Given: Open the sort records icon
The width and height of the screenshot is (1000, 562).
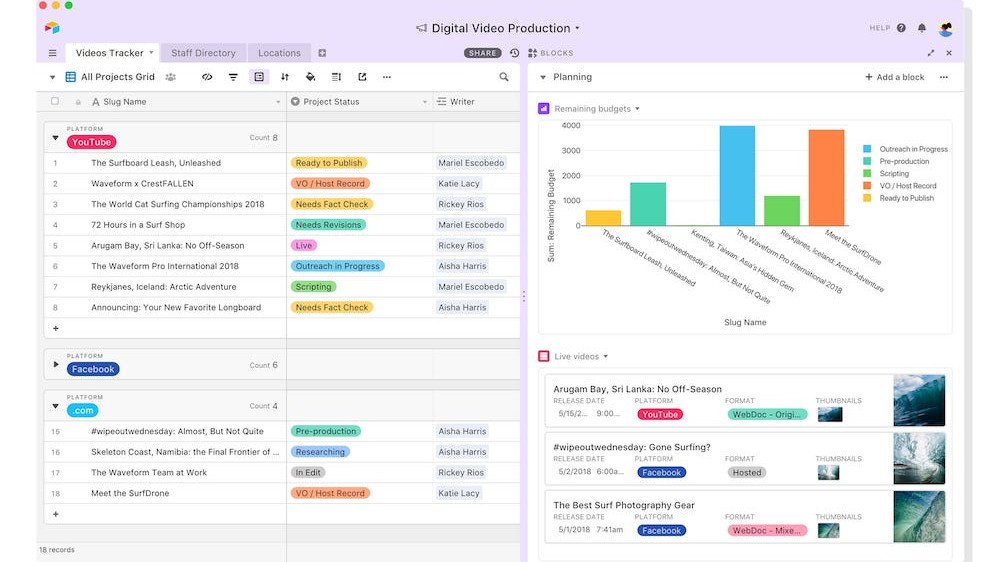Looking at the screenshot, I should [x=285, y=77].
